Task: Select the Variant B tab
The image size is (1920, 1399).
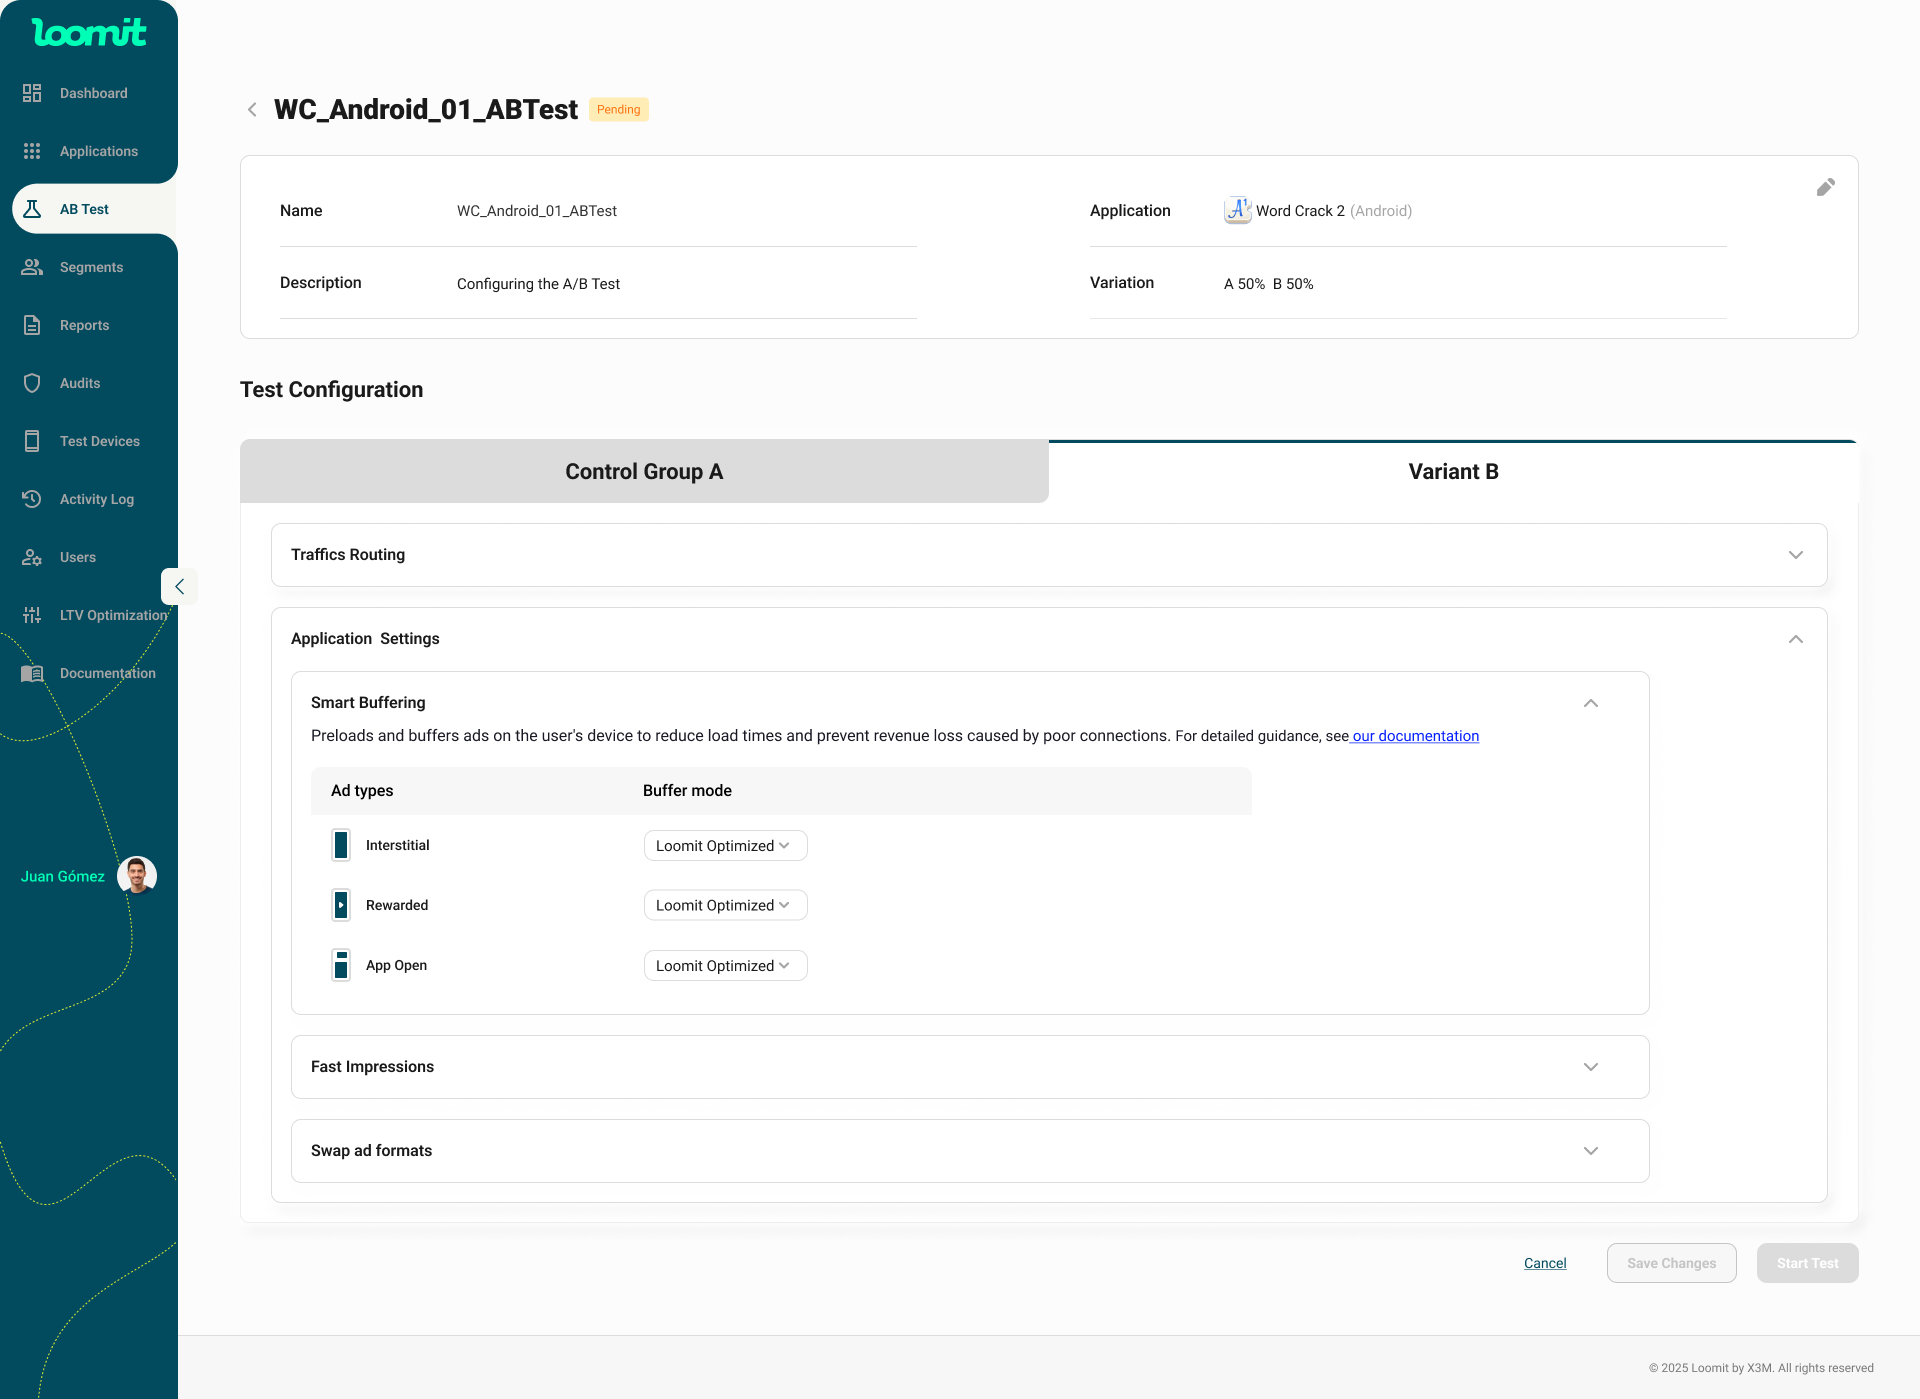Action: (1453, 472)
